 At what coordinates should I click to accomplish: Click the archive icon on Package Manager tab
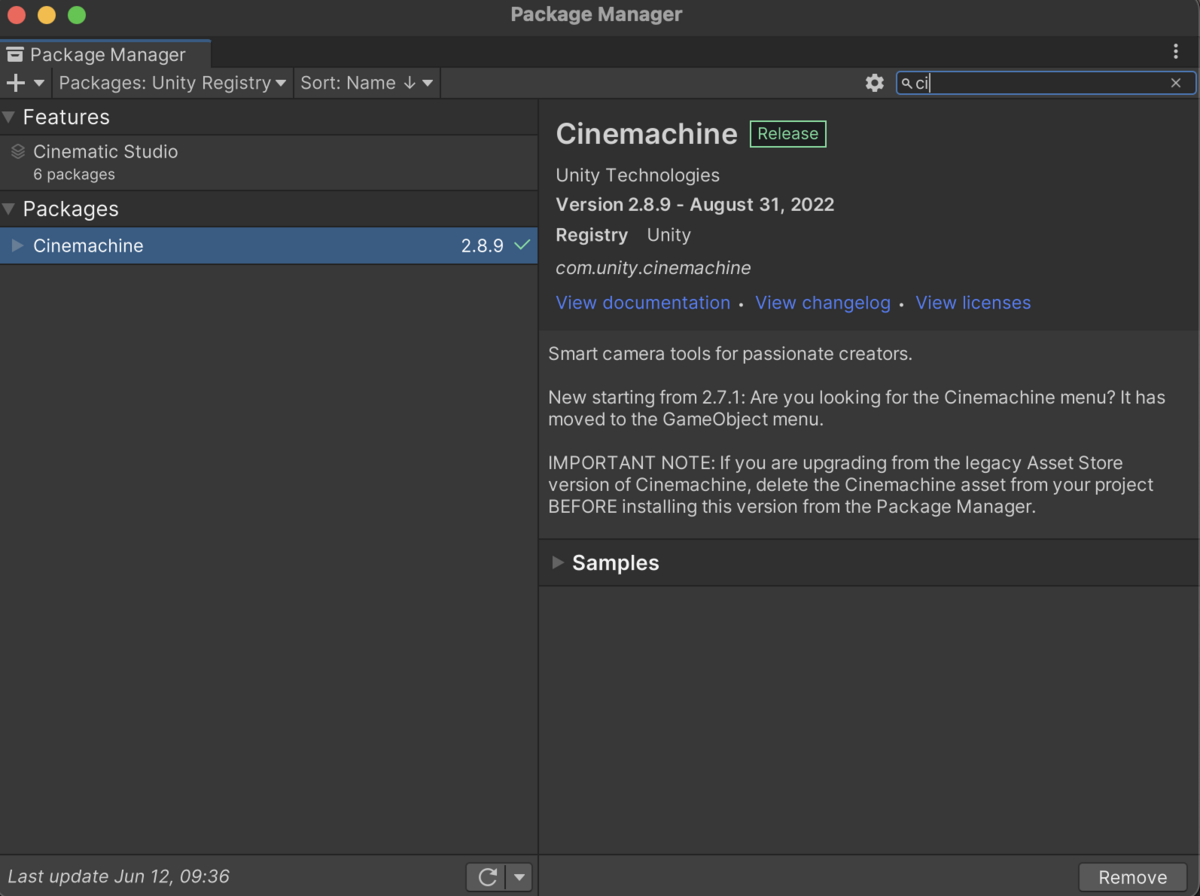(15, 55)
